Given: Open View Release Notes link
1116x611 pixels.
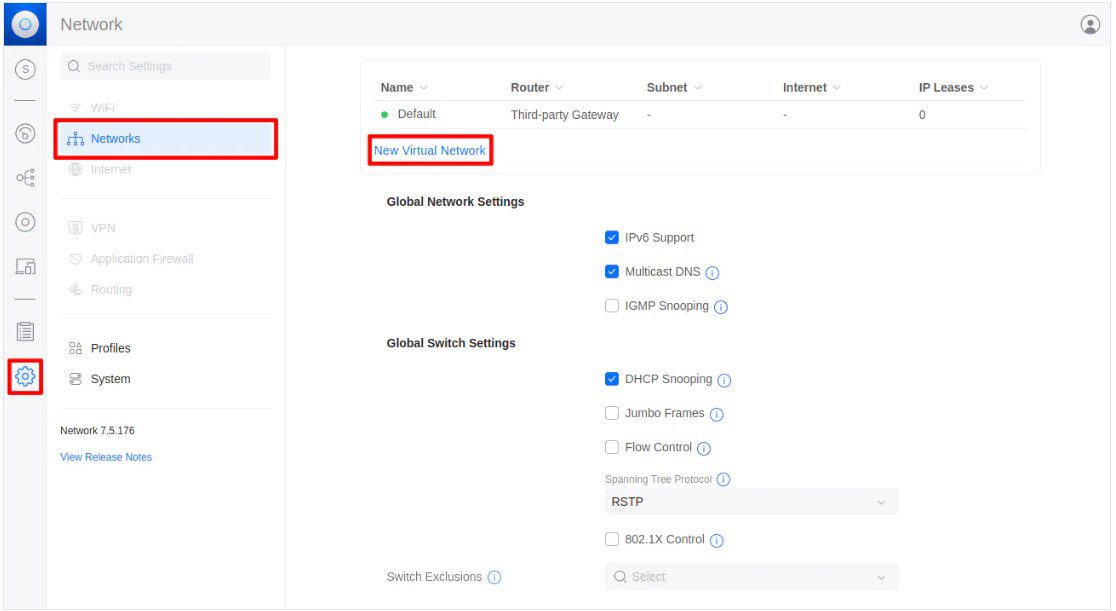Looking at the screenshot, I should point(106,457).
